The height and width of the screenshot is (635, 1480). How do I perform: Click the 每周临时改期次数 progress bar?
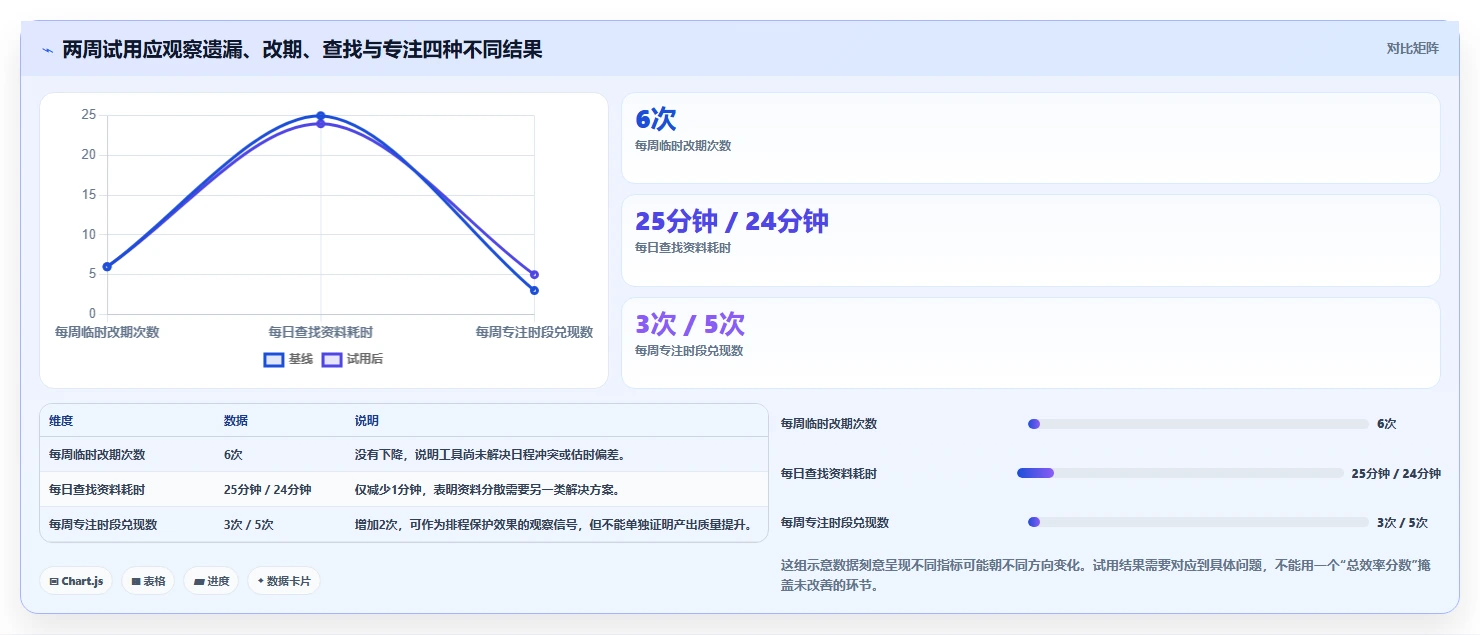click(x=1198, y=424)
